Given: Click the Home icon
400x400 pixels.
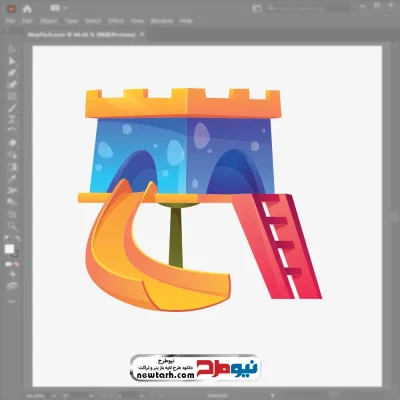Looking at the screenshot, I should 27,9.
